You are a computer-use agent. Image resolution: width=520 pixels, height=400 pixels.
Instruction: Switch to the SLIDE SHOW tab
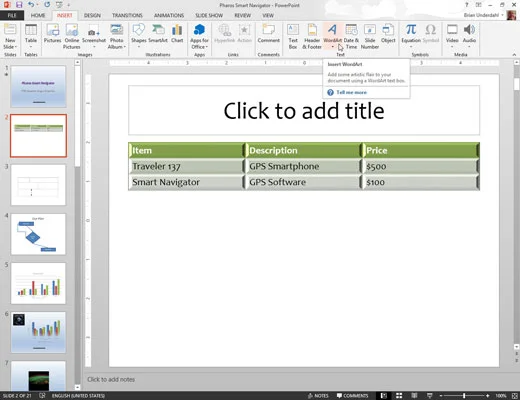pos(209,15)
